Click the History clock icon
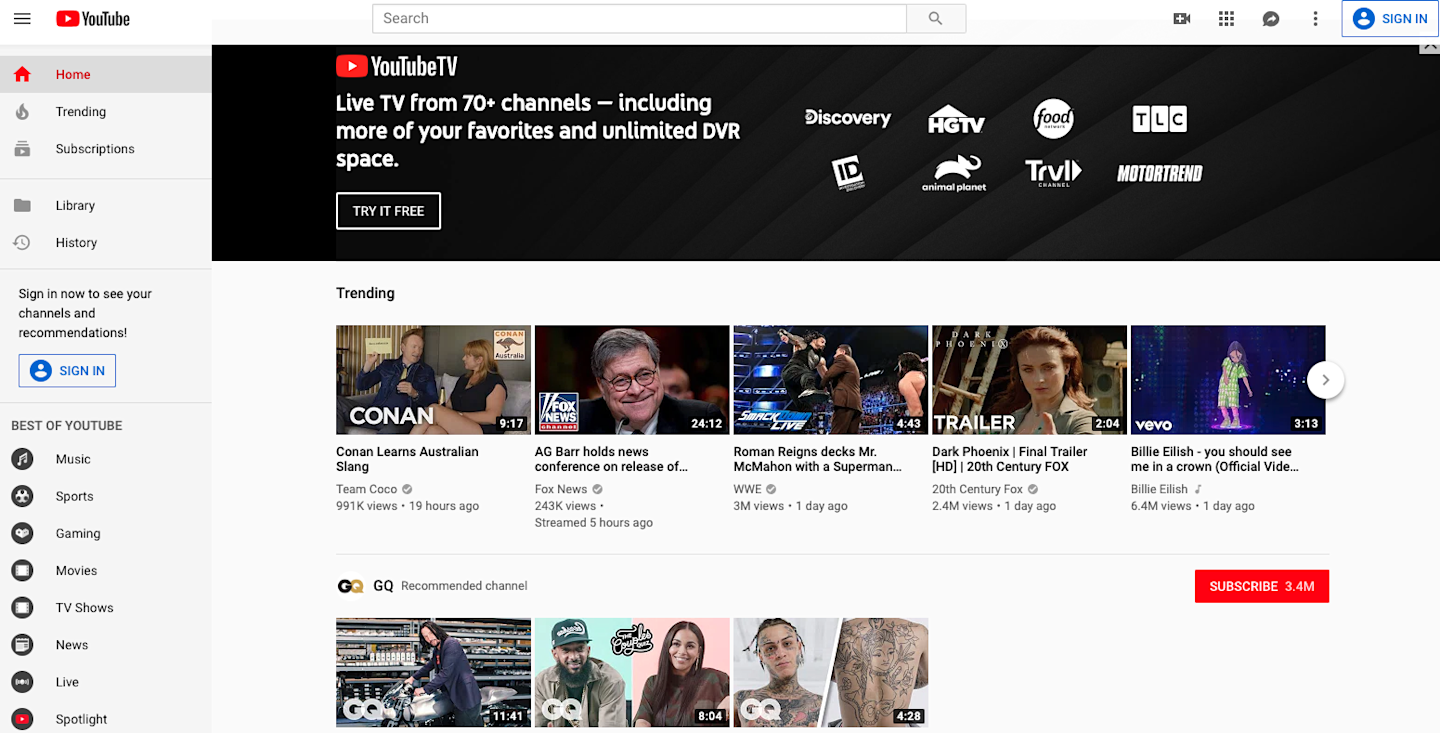Screen dimensions: 1440x733 point(22,243)
